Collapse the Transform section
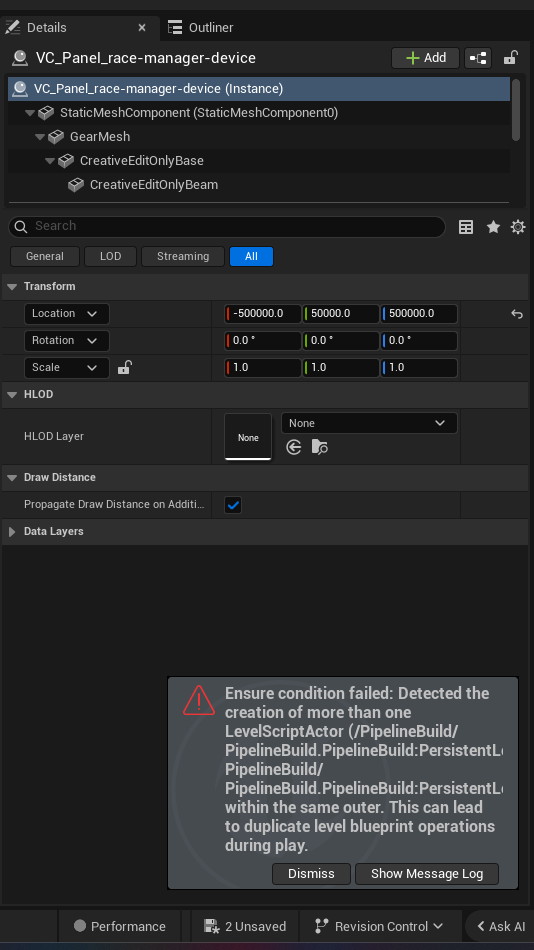534x950 pixels. 12,287
